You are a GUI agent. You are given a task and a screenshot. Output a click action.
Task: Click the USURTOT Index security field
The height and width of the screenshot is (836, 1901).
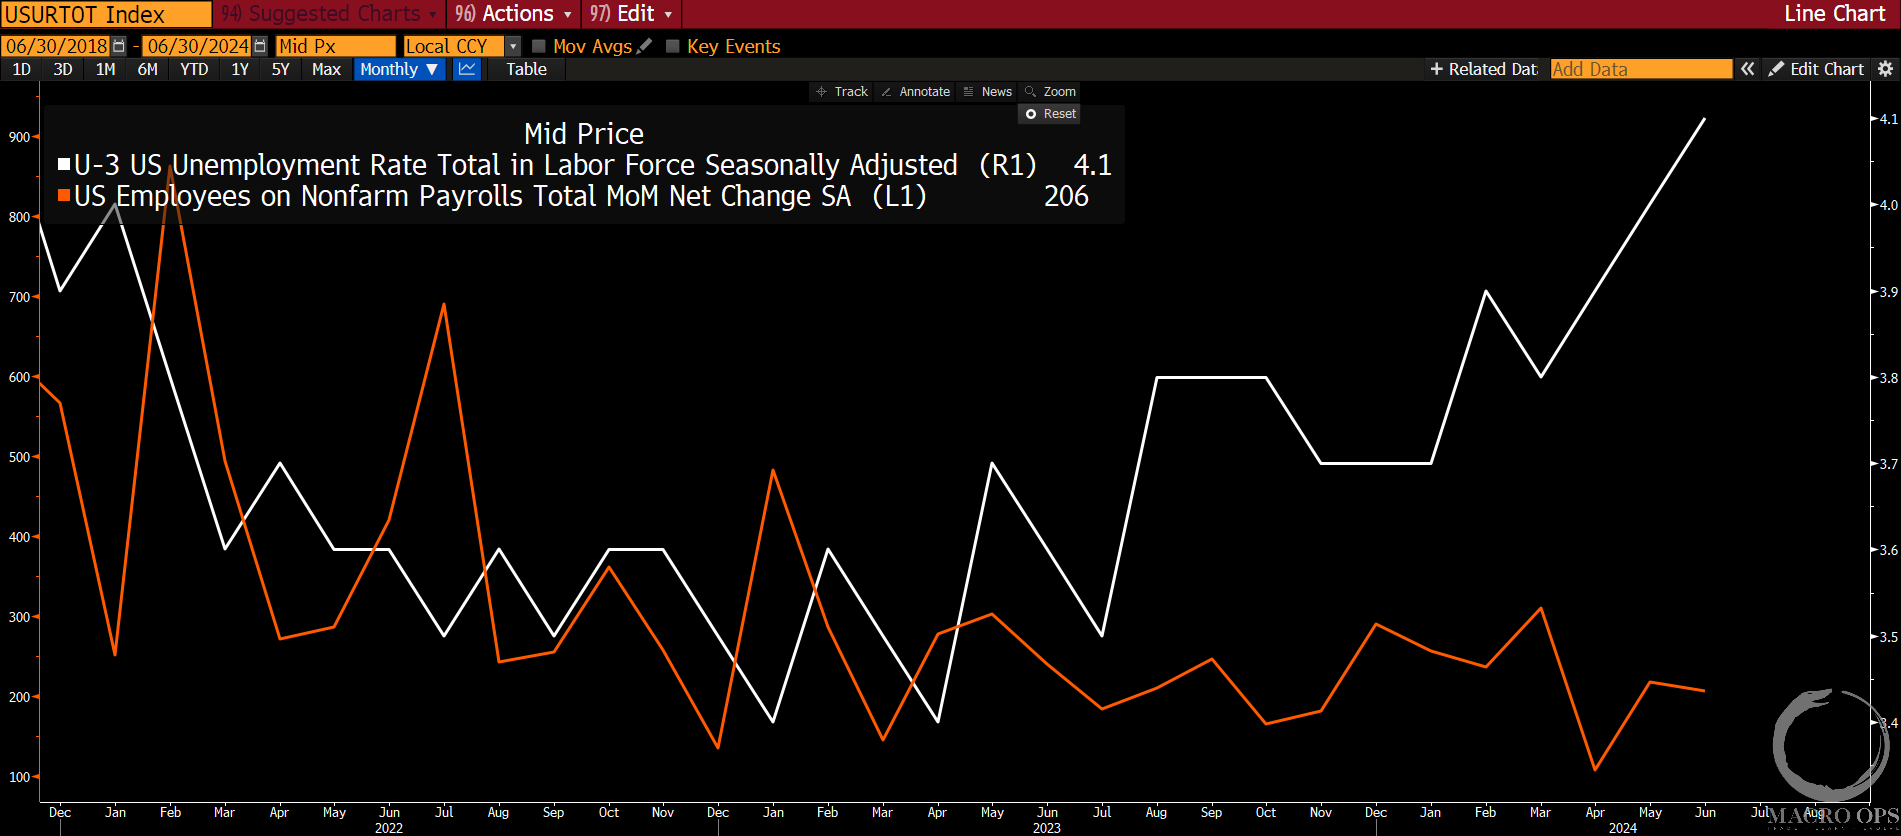coord(106,14)
